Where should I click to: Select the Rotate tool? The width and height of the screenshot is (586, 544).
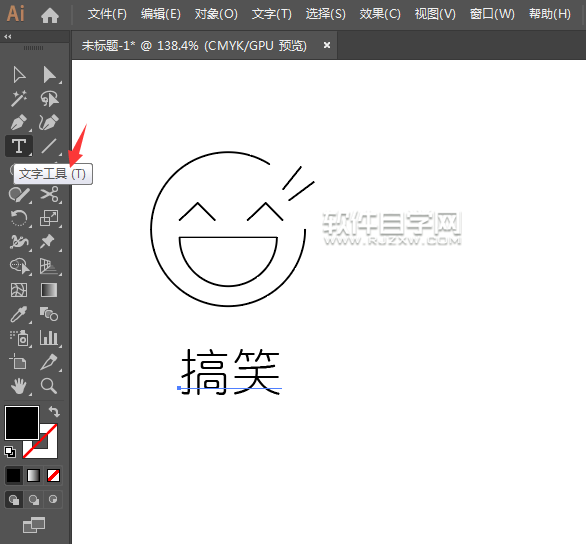tap(19, 218)
